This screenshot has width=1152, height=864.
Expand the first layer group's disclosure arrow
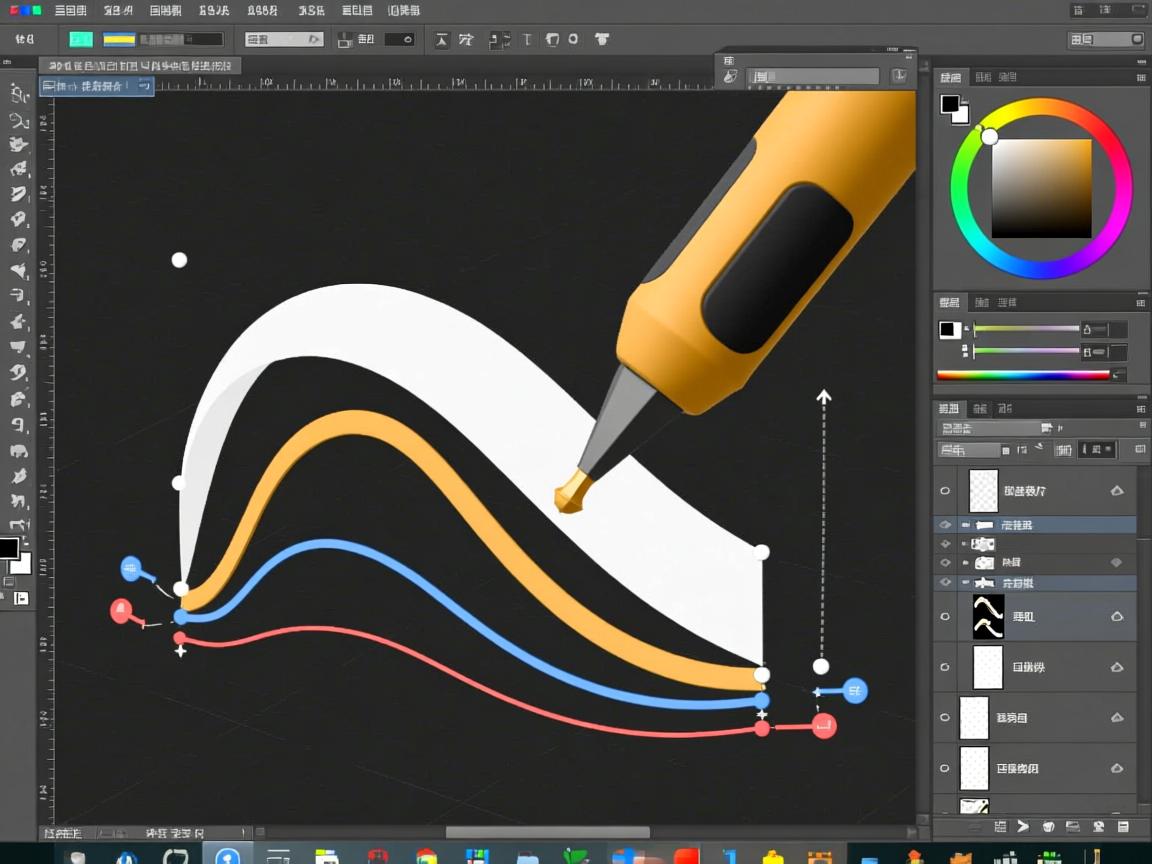(x=965, y=525)
